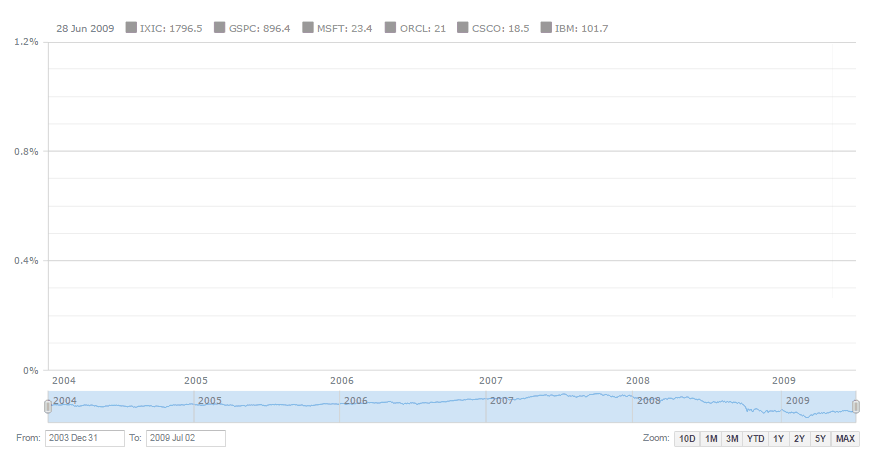Set zoom to 10D
The image size is (877, 466).
[686, 439]
